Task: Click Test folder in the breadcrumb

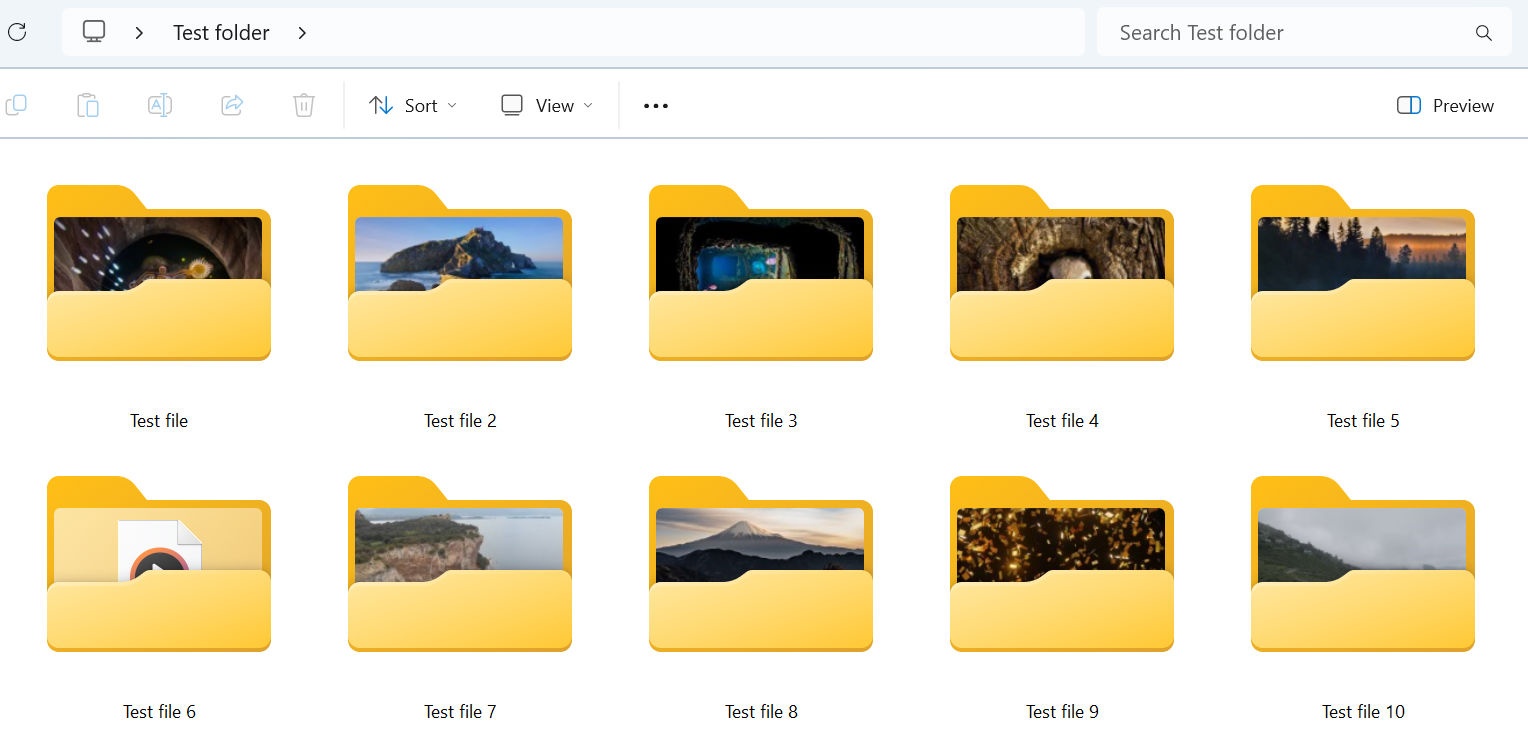Action: pyautogui.click(x=221, y=33)
